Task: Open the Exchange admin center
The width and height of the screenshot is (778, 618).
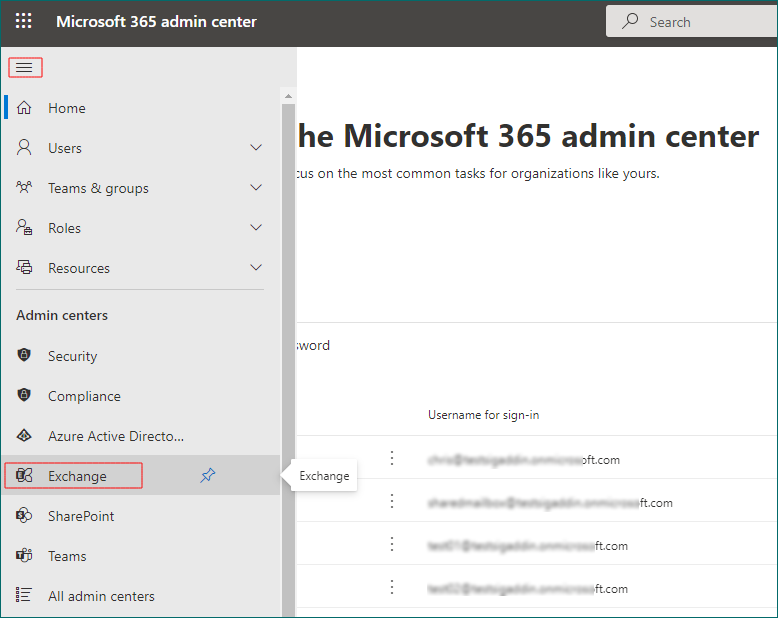Action: (77, 476)
